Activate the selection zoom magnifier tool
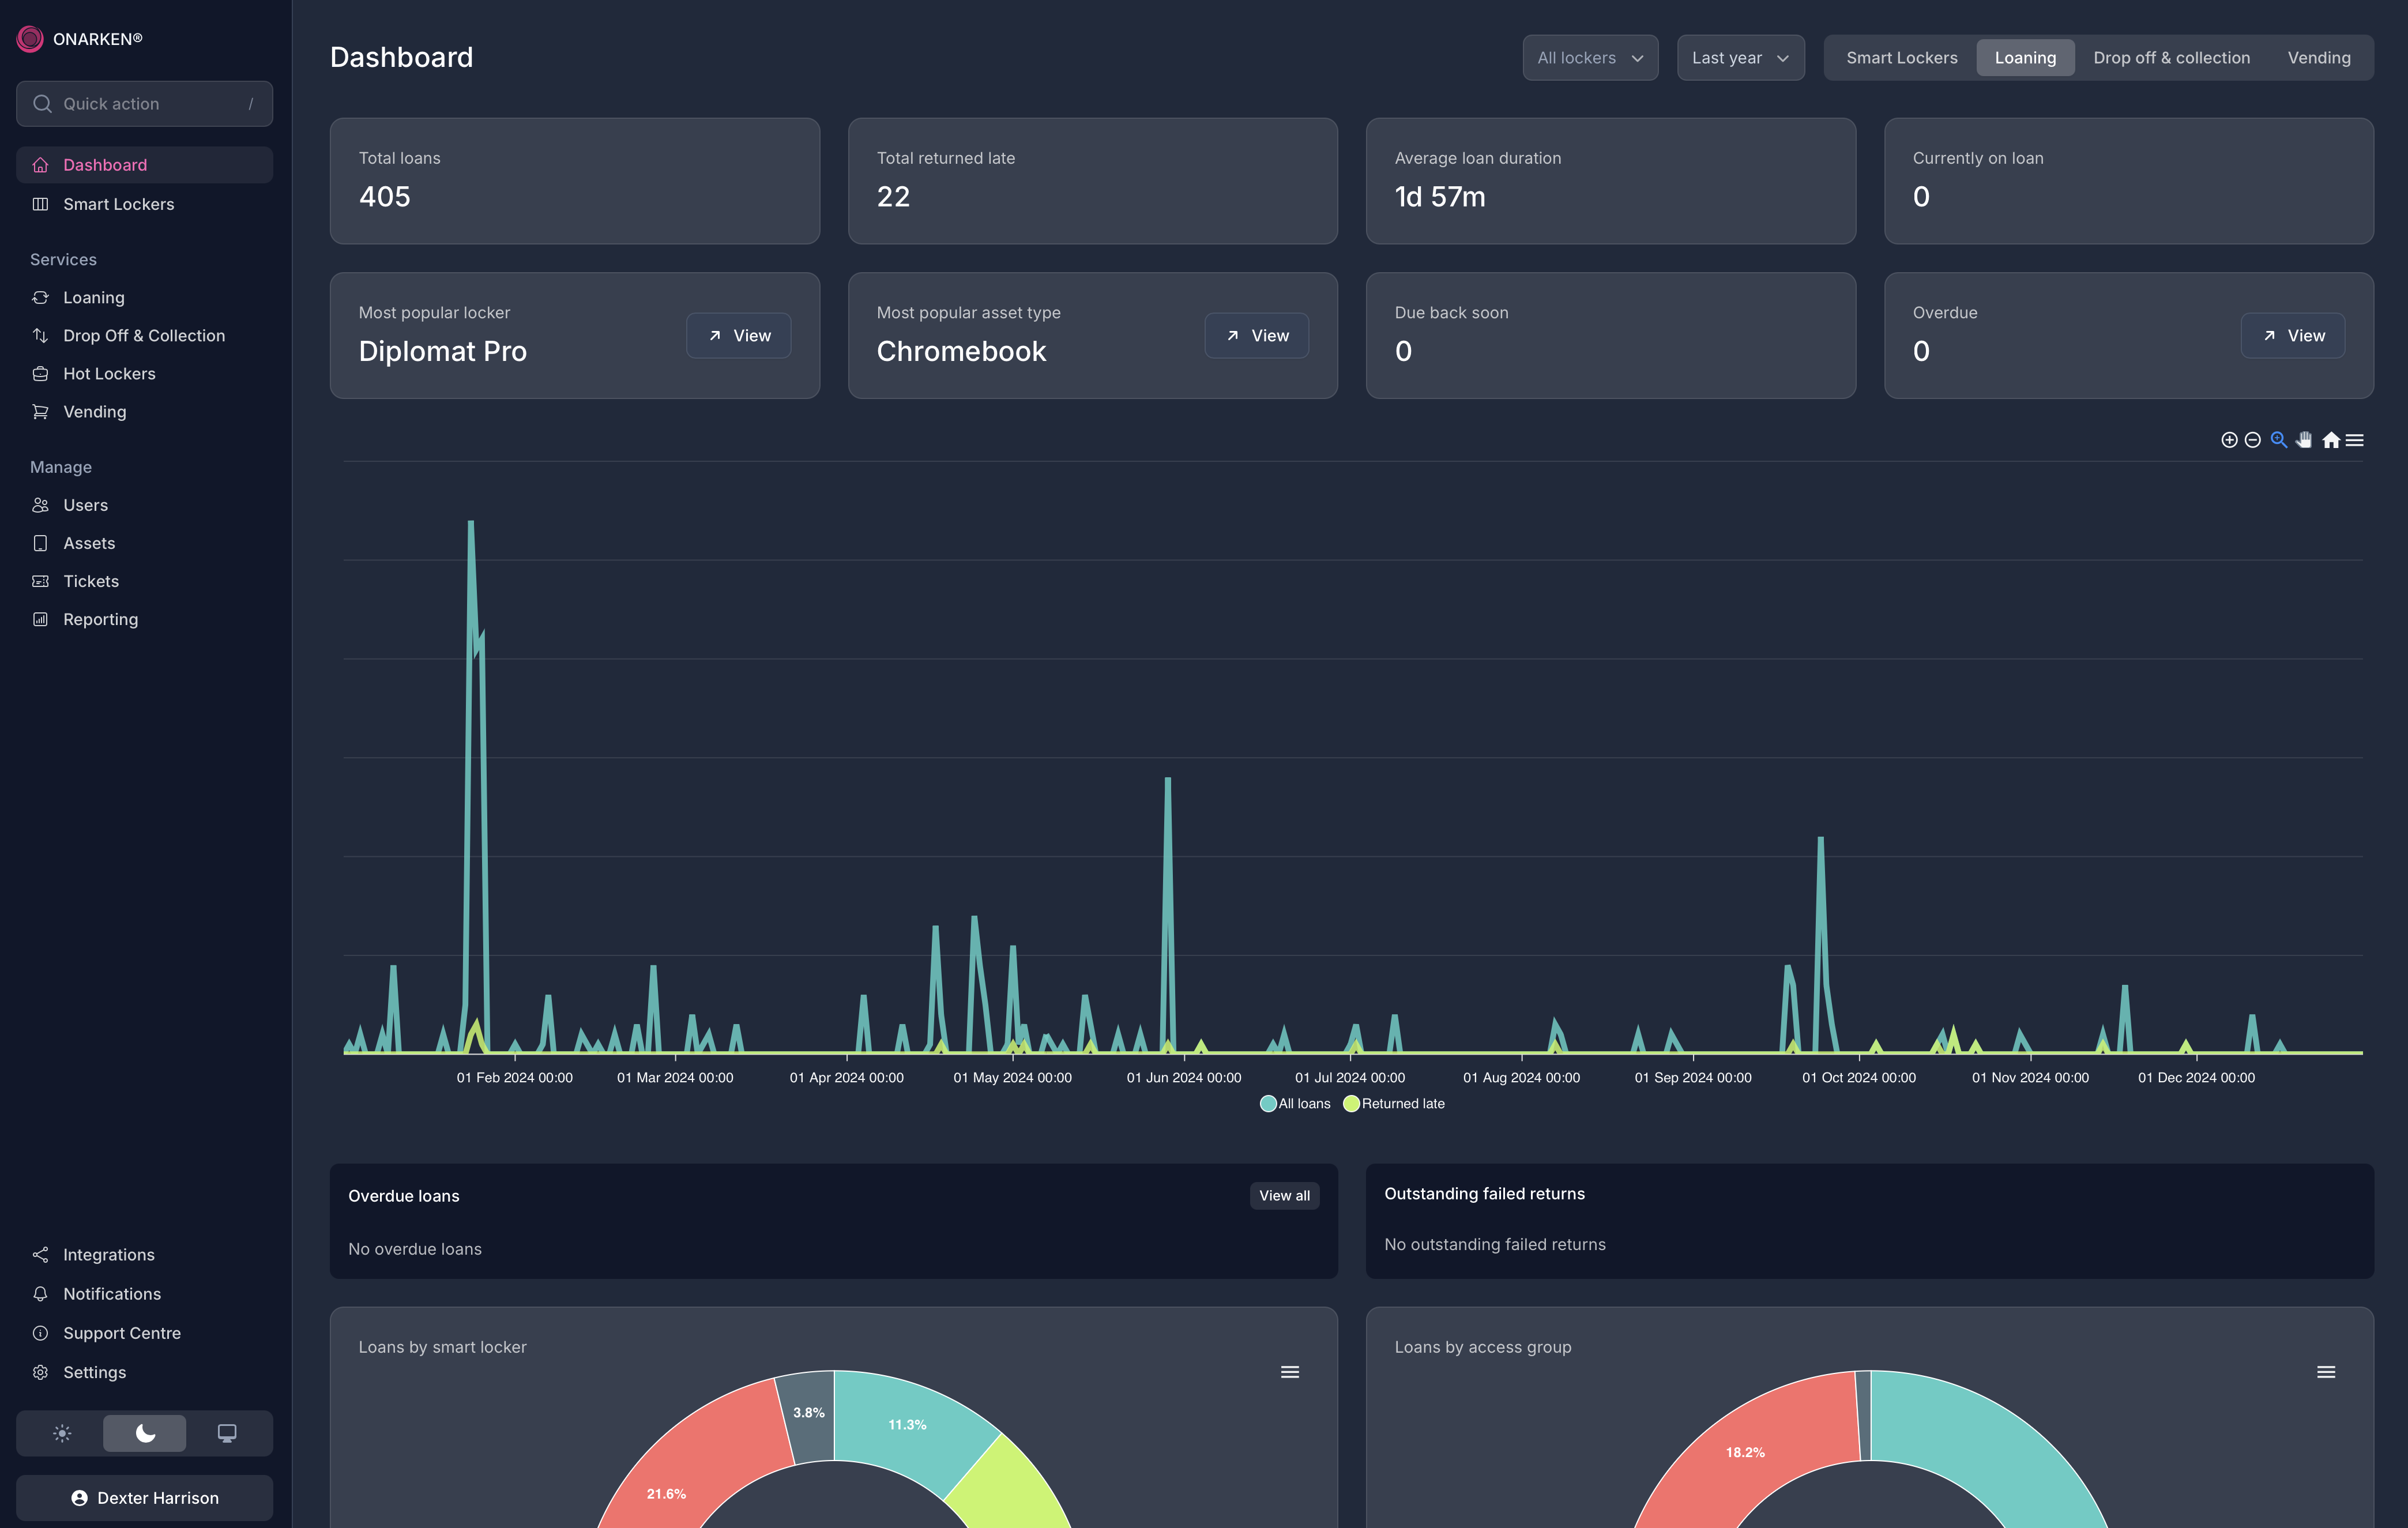 (x=2279, y=440)
